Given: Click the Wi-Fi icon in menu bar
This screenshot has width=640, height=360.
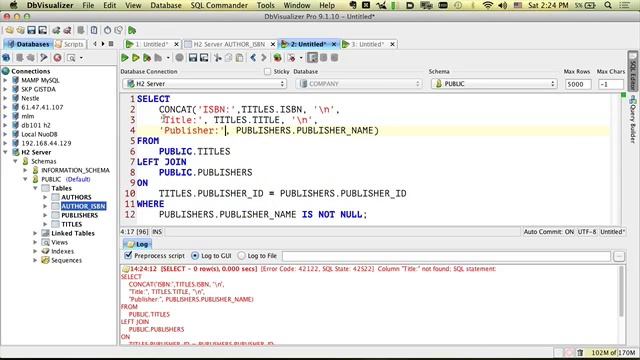Looking at the screenshot, I should pyautogui.click(x=487, y=5).
